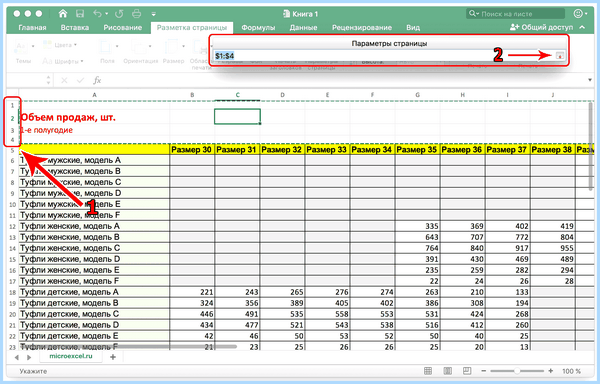The height and width of the screenshot is (384, 600).
Task: Open the Quick Access Toolbar customize dropdown
Action: 153,14
